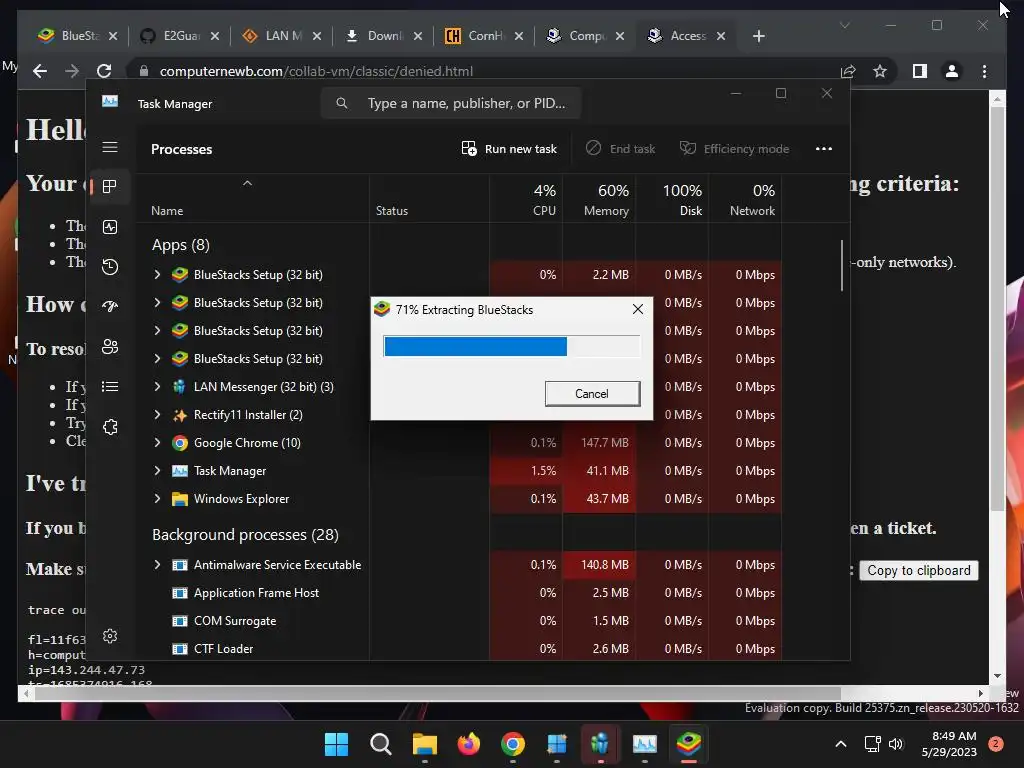This screenshot has width=1024, height=768.
Task: Sort processes by Memory column
Action: pyautogui.click(x=599, y=200)
